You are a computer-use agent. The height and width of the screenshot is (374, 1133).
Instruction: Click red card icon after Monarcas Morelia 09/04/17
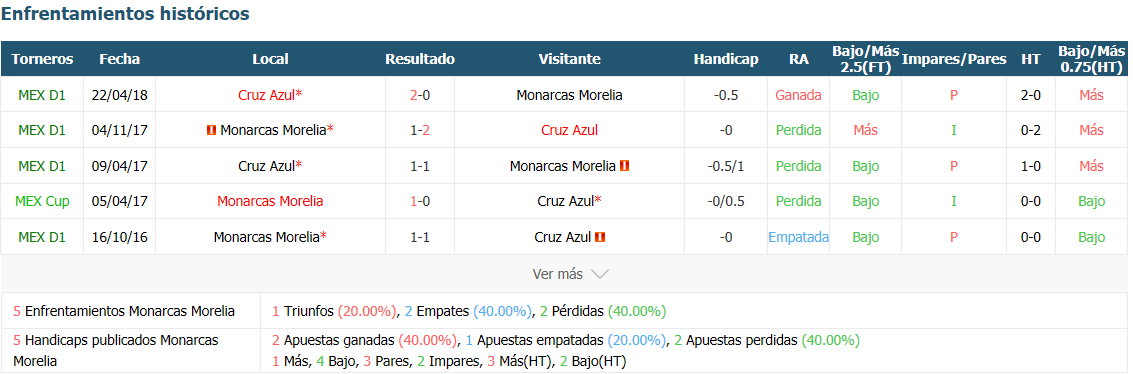coord(624,165)
